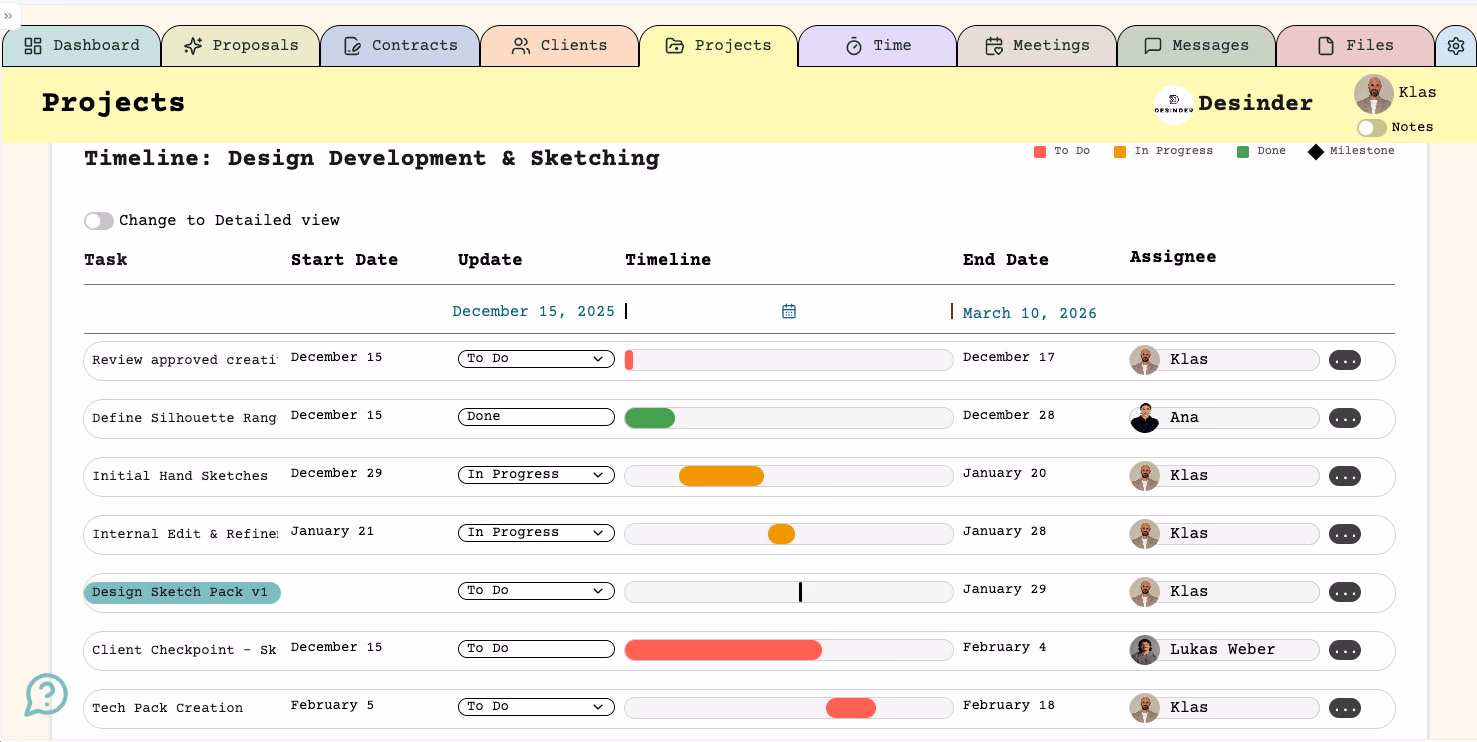Open status dropdown for Review approved creative task
Image resolution: width=1477 pixels, height=742 pixels.
click(x=536, y=359)
